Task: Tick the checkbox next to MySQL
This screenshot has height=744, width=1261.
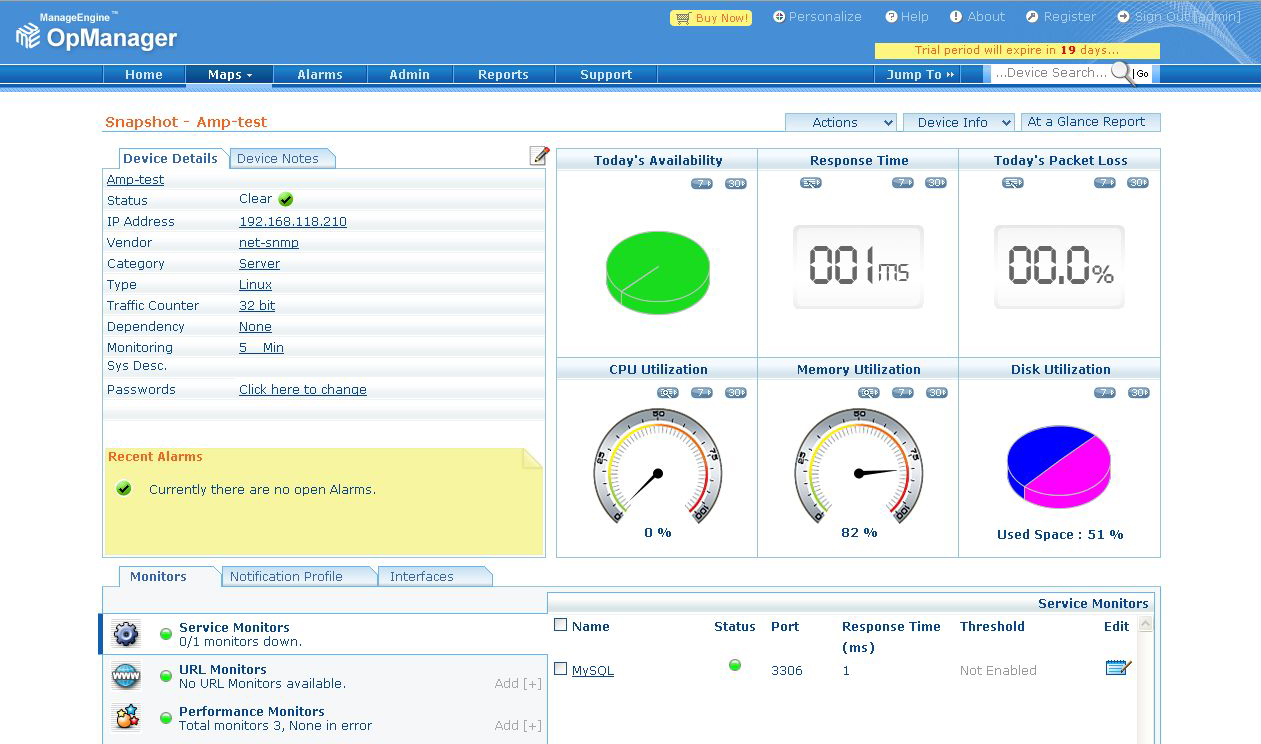Action: [561, 669]
